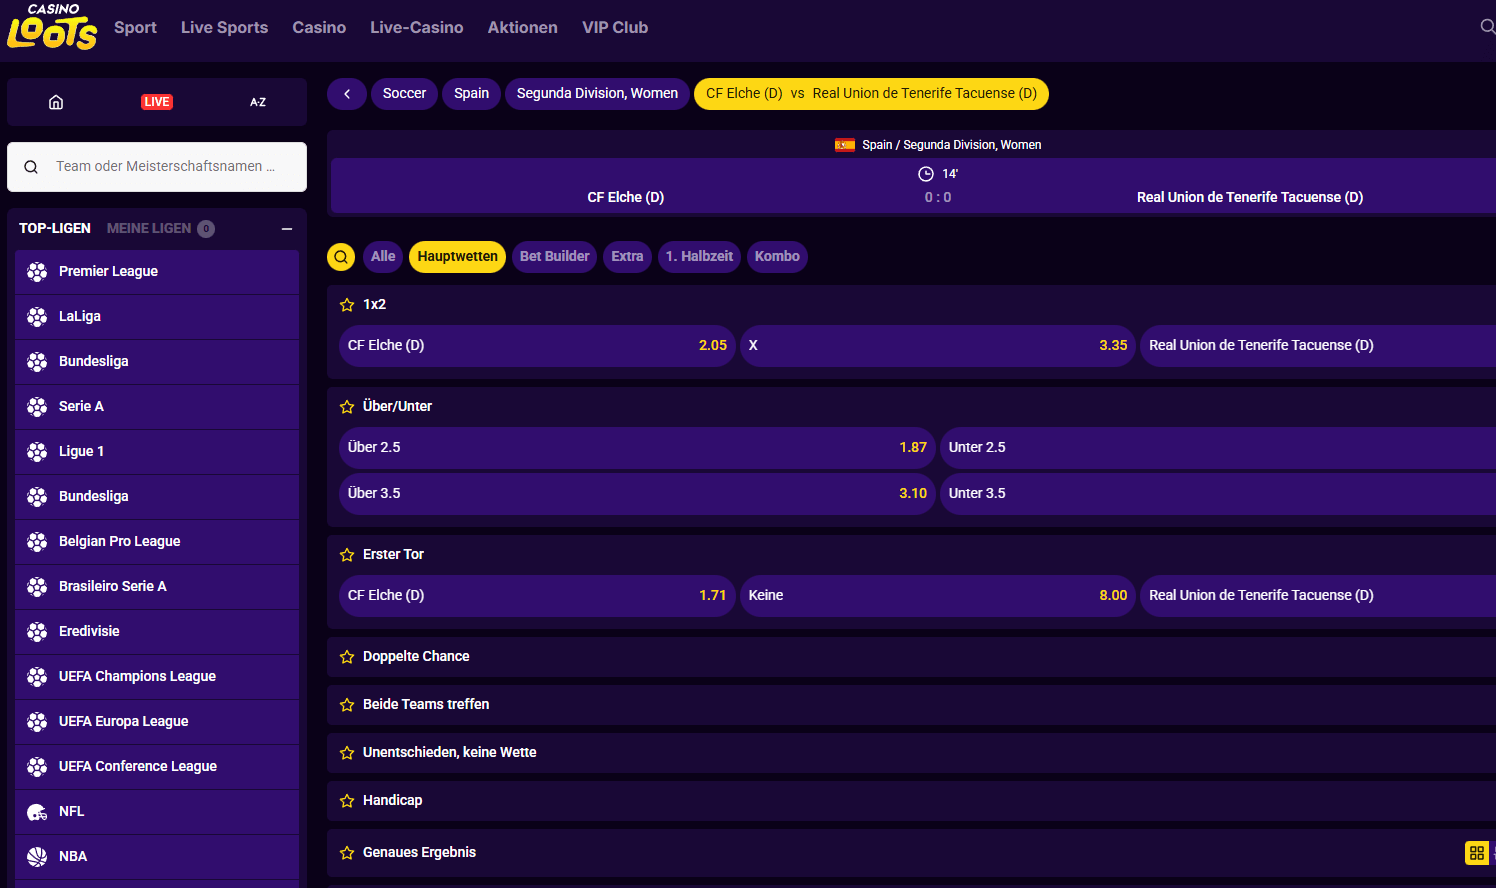Favorite the 1x2 market via its star
1496x888 pixels.
pyautogui.click(x=347, y=304)
